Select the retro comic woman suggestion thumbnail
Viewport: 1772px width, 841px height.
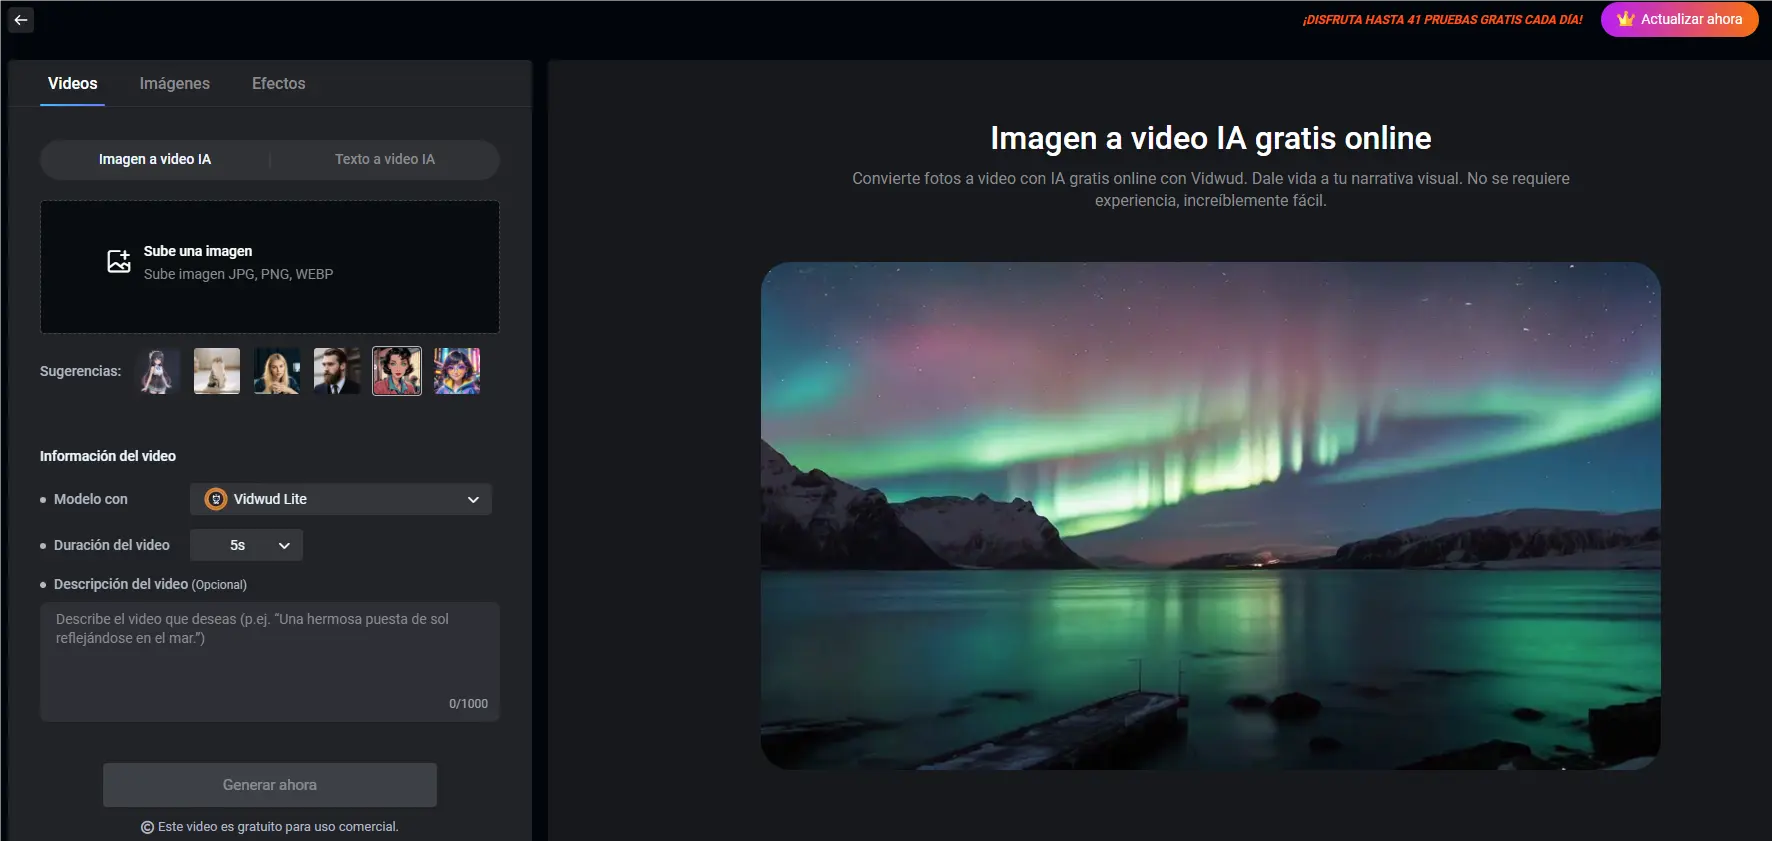click(x=397, y=371)
